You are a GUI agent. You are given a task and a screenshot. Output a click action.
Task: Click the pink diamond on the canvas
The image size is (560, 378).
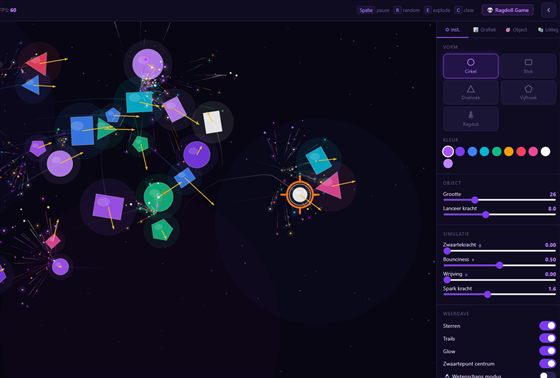[x=53, y=242]
